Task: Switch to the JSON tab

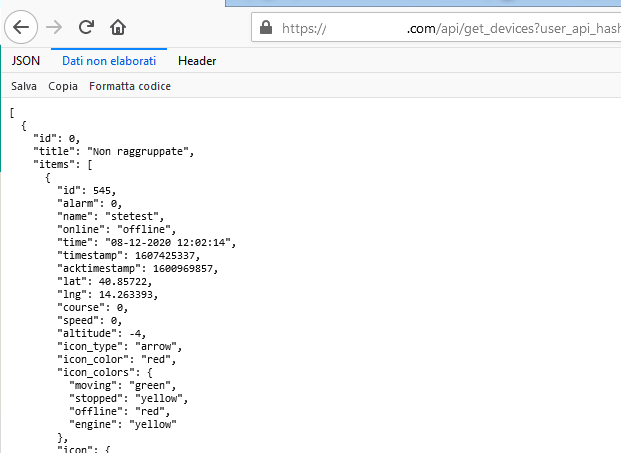Action: (25, 61)
